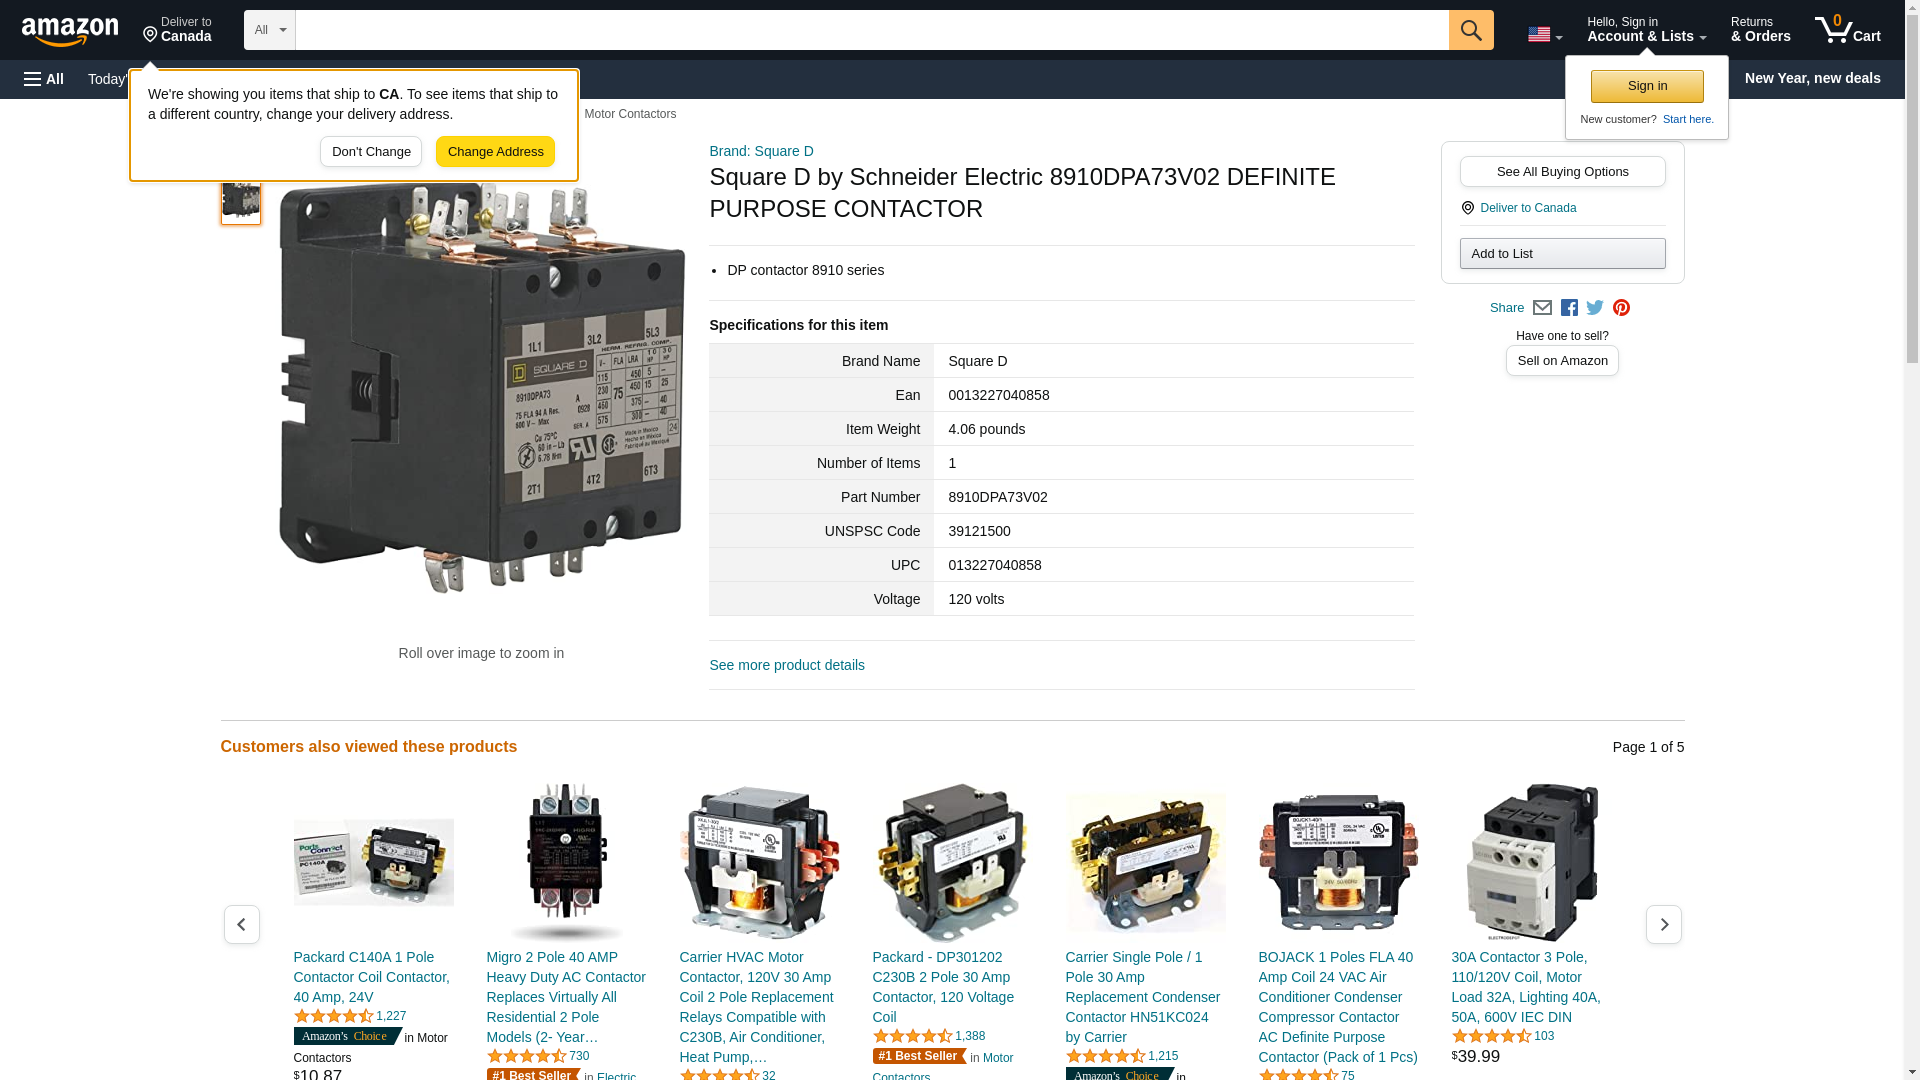Screen dimensions: 1920x1080
Task: Open See more product details link
Action: point(786,665)
